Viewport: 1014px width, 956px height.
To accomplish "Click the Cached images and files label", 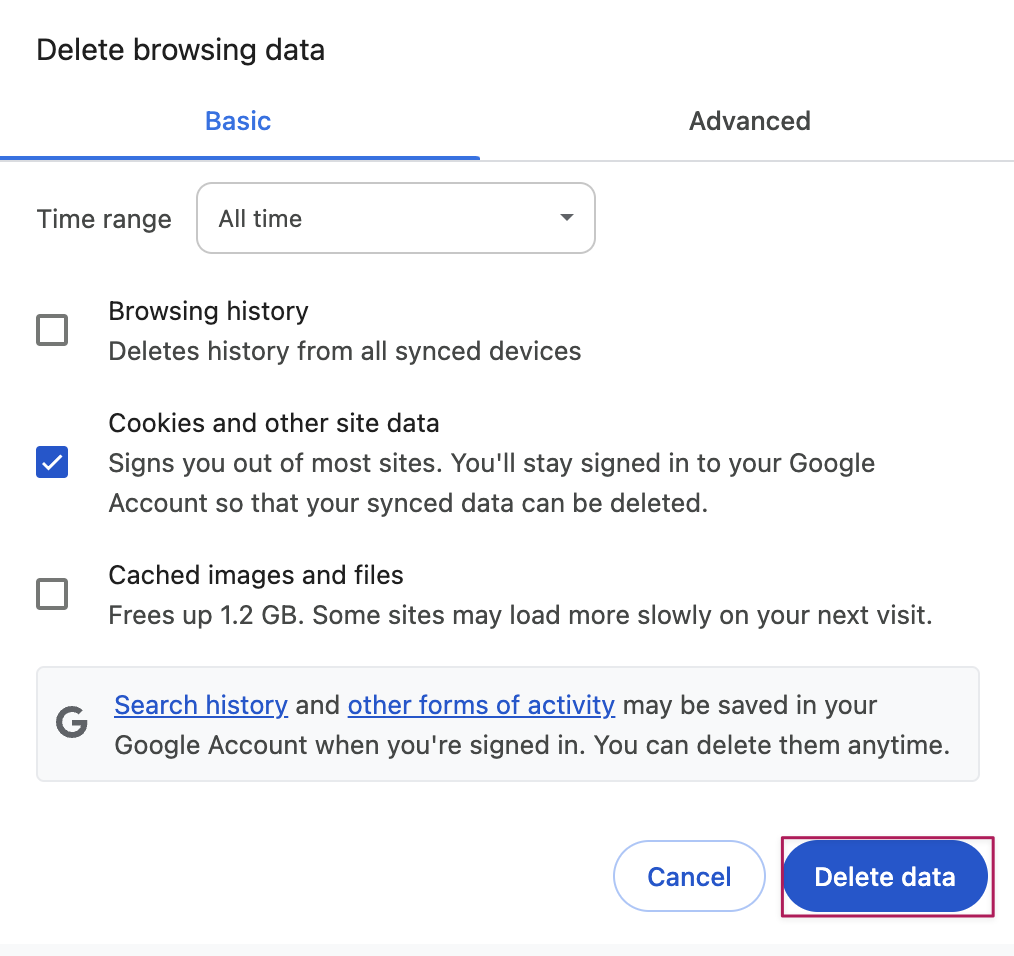I will point(256,575).
